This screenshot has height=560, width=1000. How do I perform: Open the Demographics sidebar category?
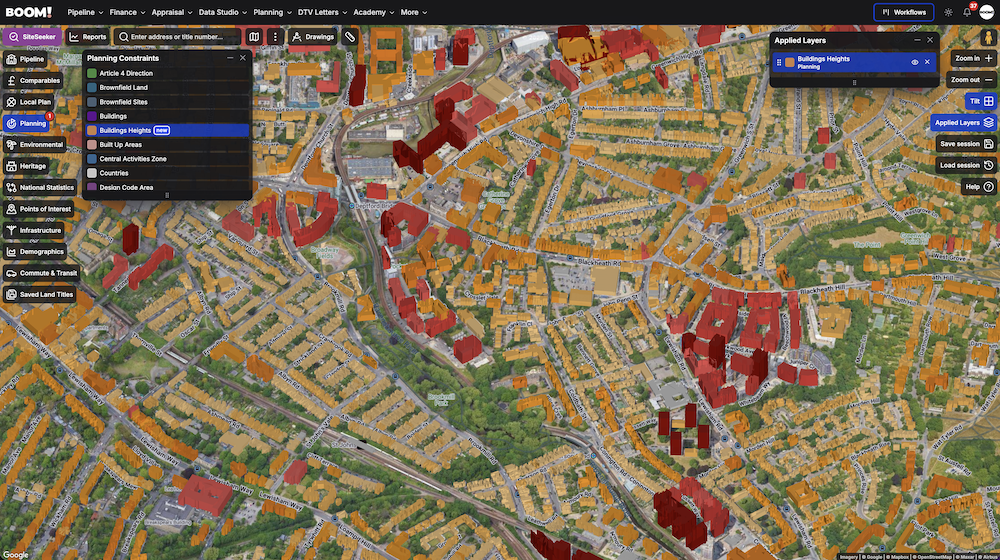click(34, 252)
